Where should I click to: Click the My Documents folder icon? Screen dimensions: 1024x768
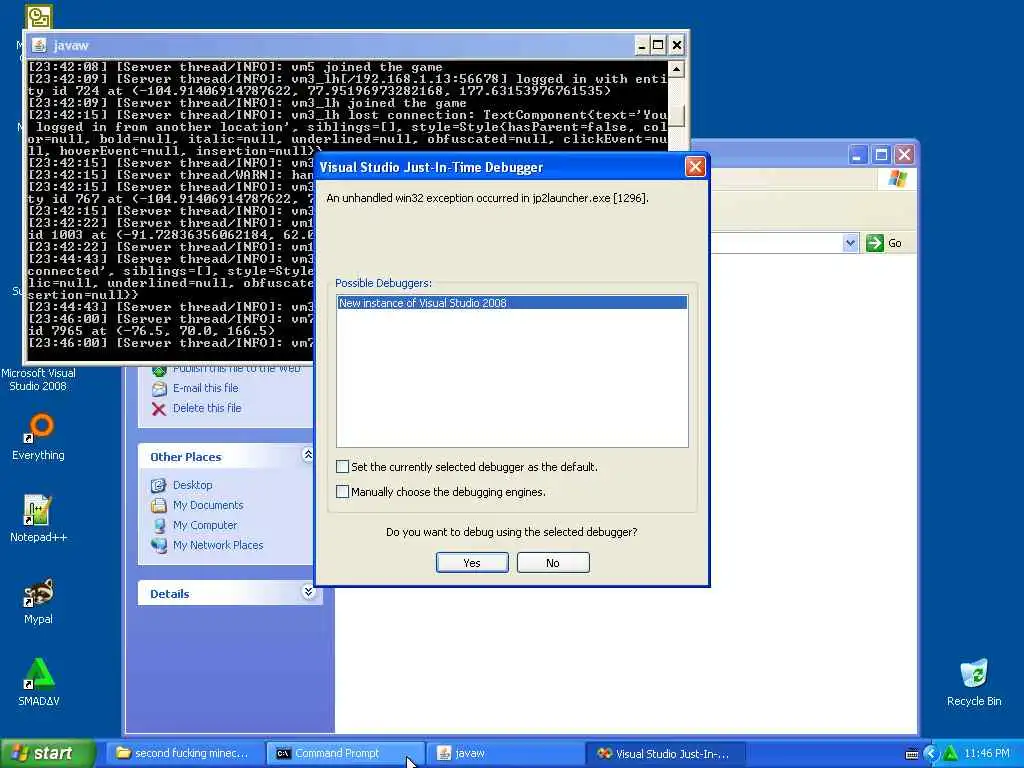tap(159, 505)
